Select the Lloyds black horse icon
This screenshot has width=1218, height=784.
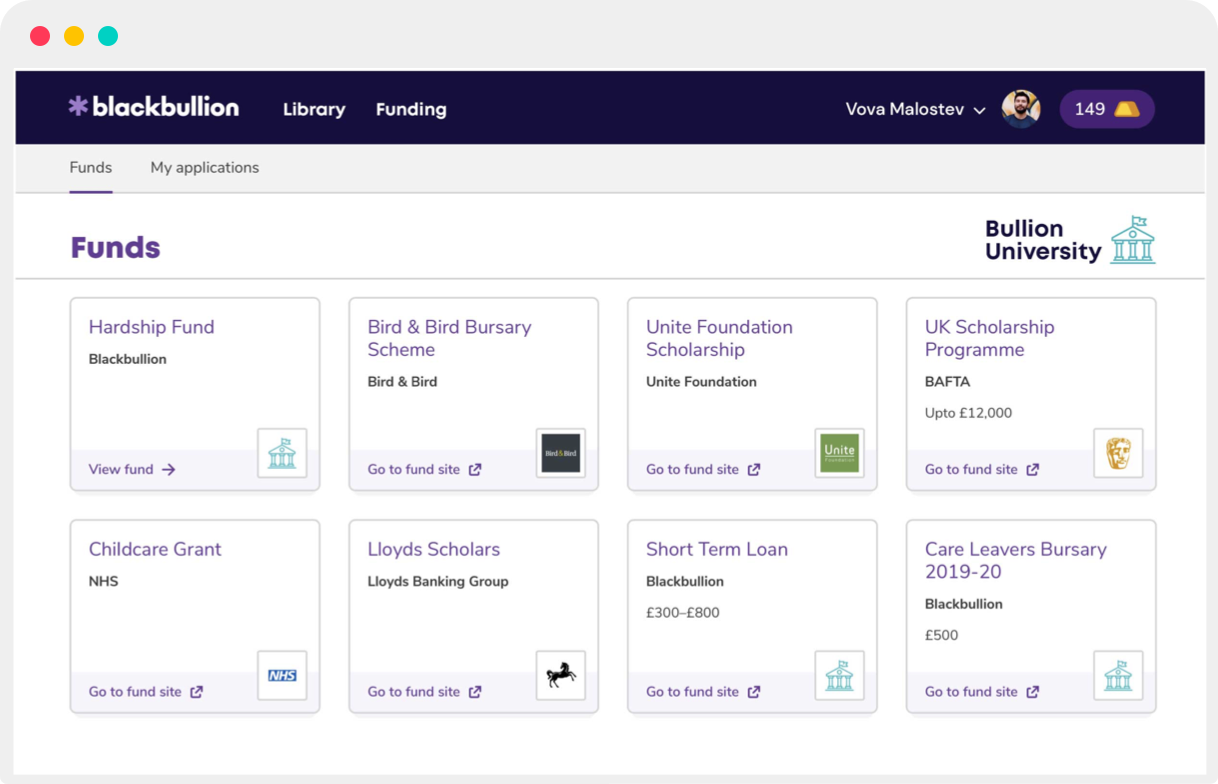pyautogui.click(x=560, y=675)
